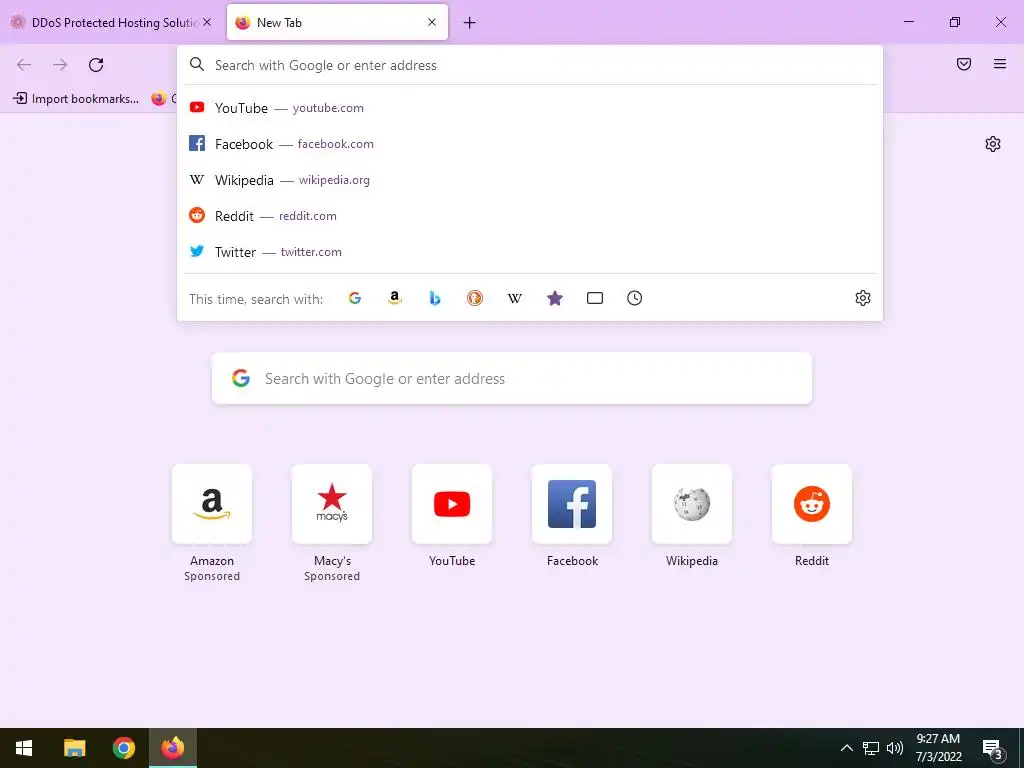Image resolution: width=1024 pixels, height=768 pixels.
Task: Search open Tabs using the rectangle icon
Action: 595,298
